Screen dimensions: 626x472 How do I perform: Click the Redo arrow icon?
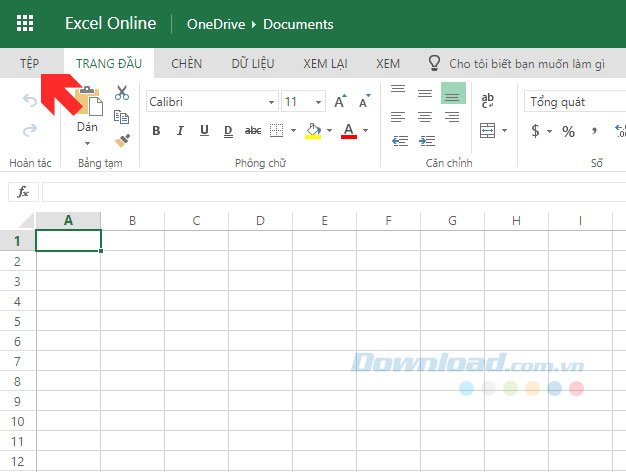[x=30, y=130]
